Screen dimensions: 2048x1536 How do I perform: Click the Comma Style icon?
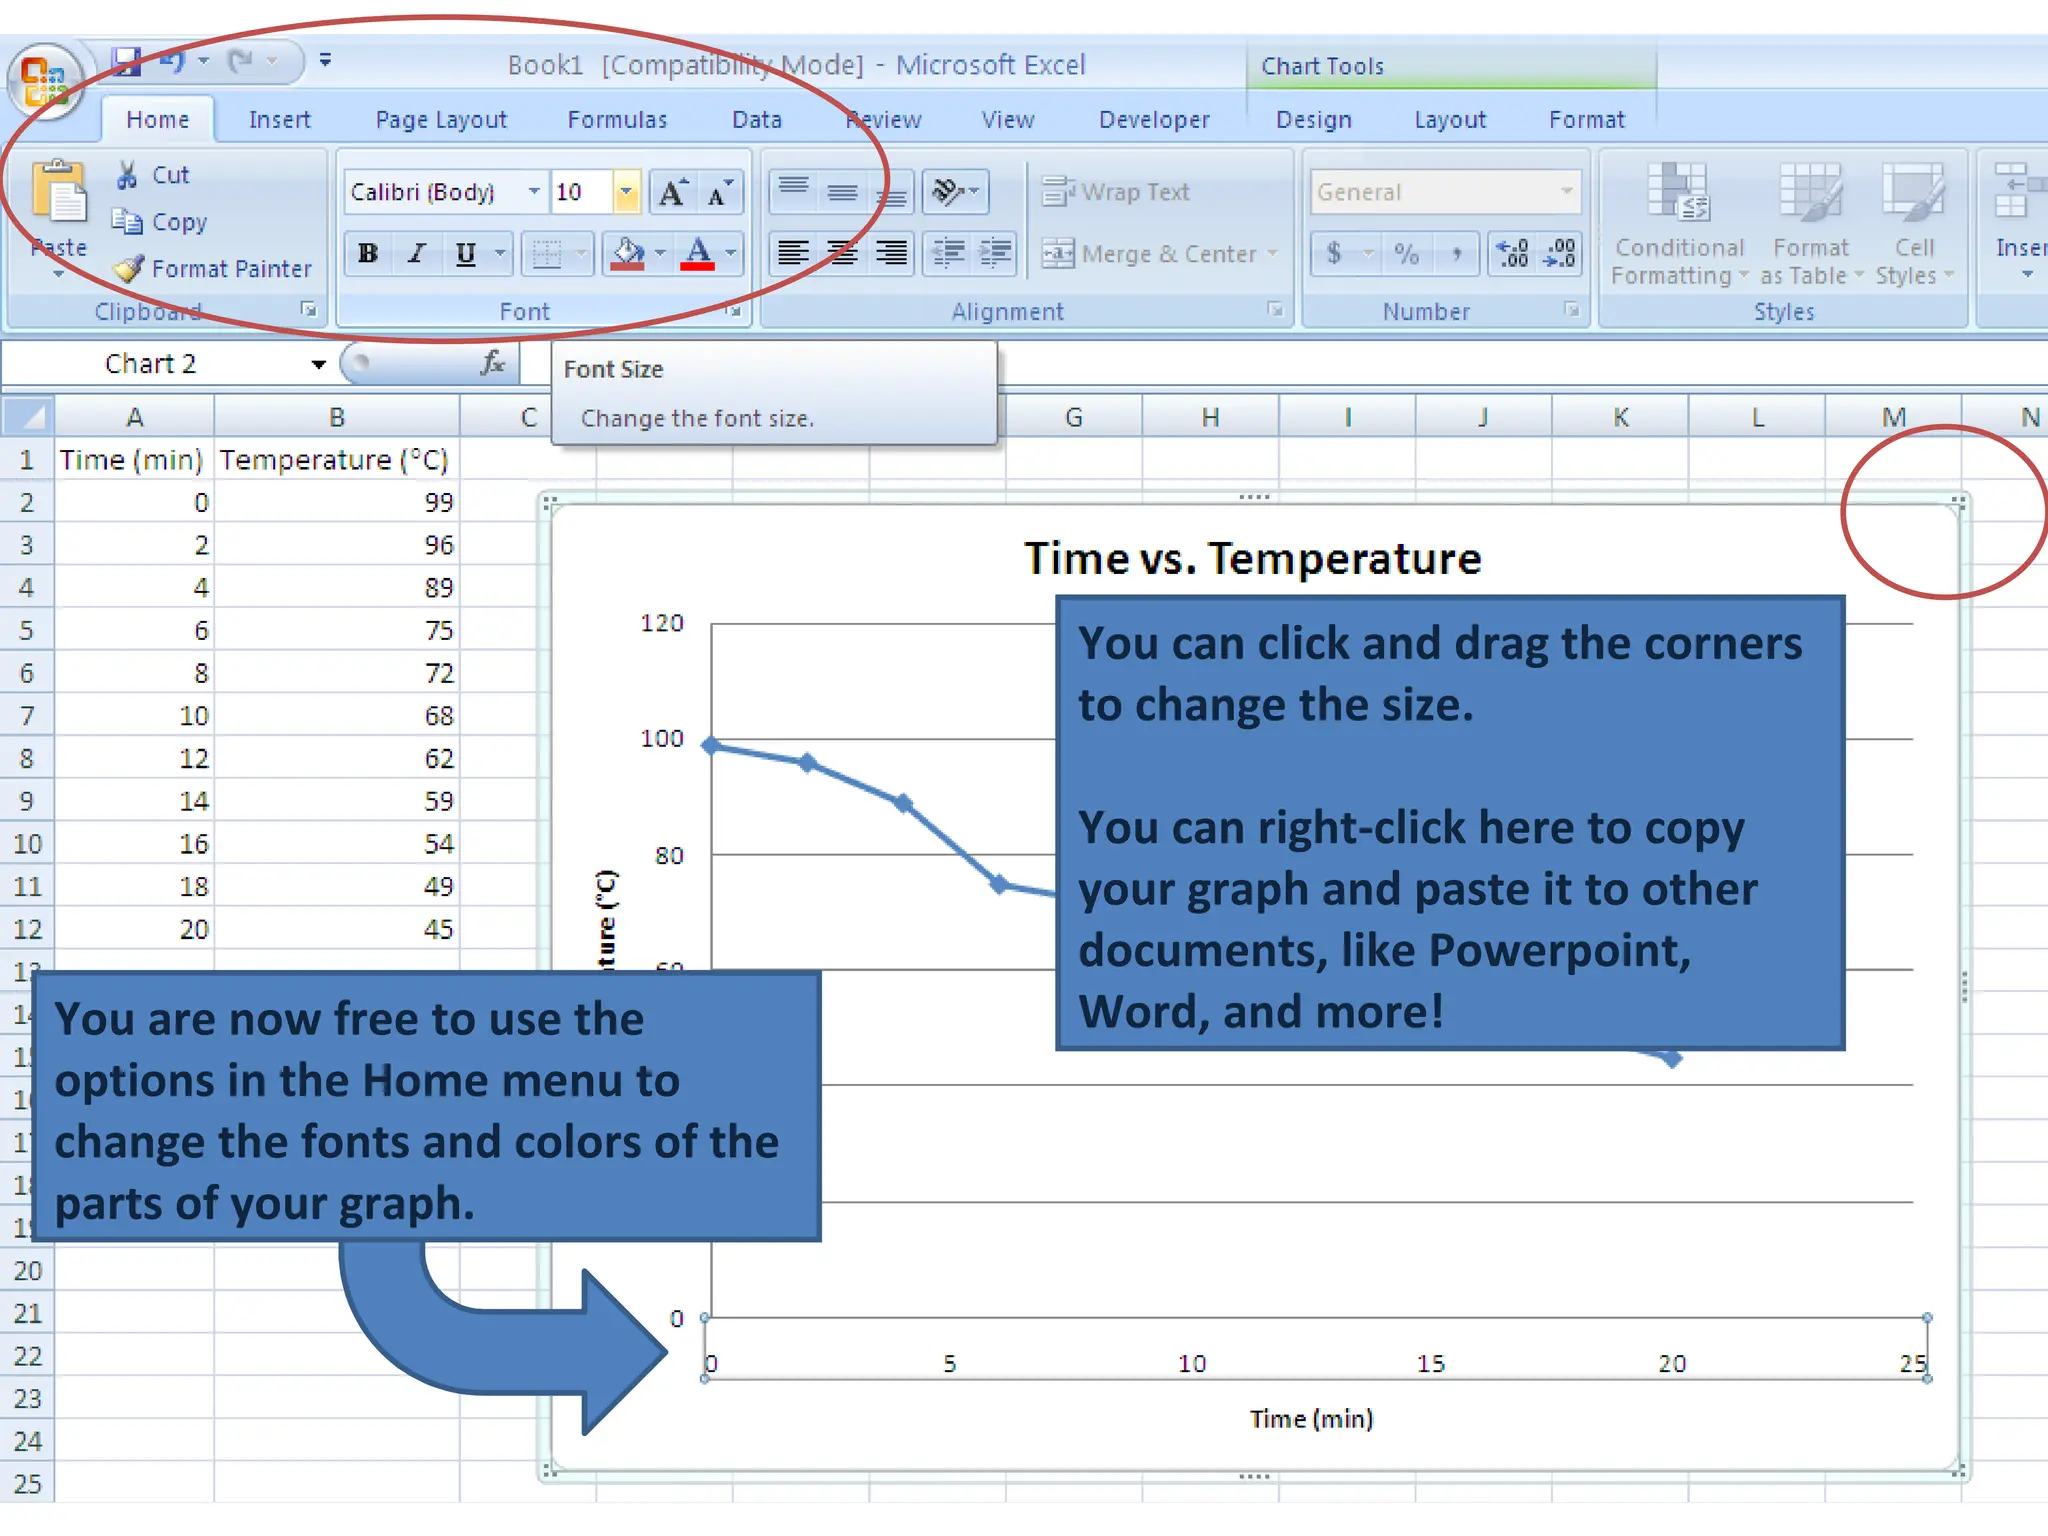tap(1457, 253)
